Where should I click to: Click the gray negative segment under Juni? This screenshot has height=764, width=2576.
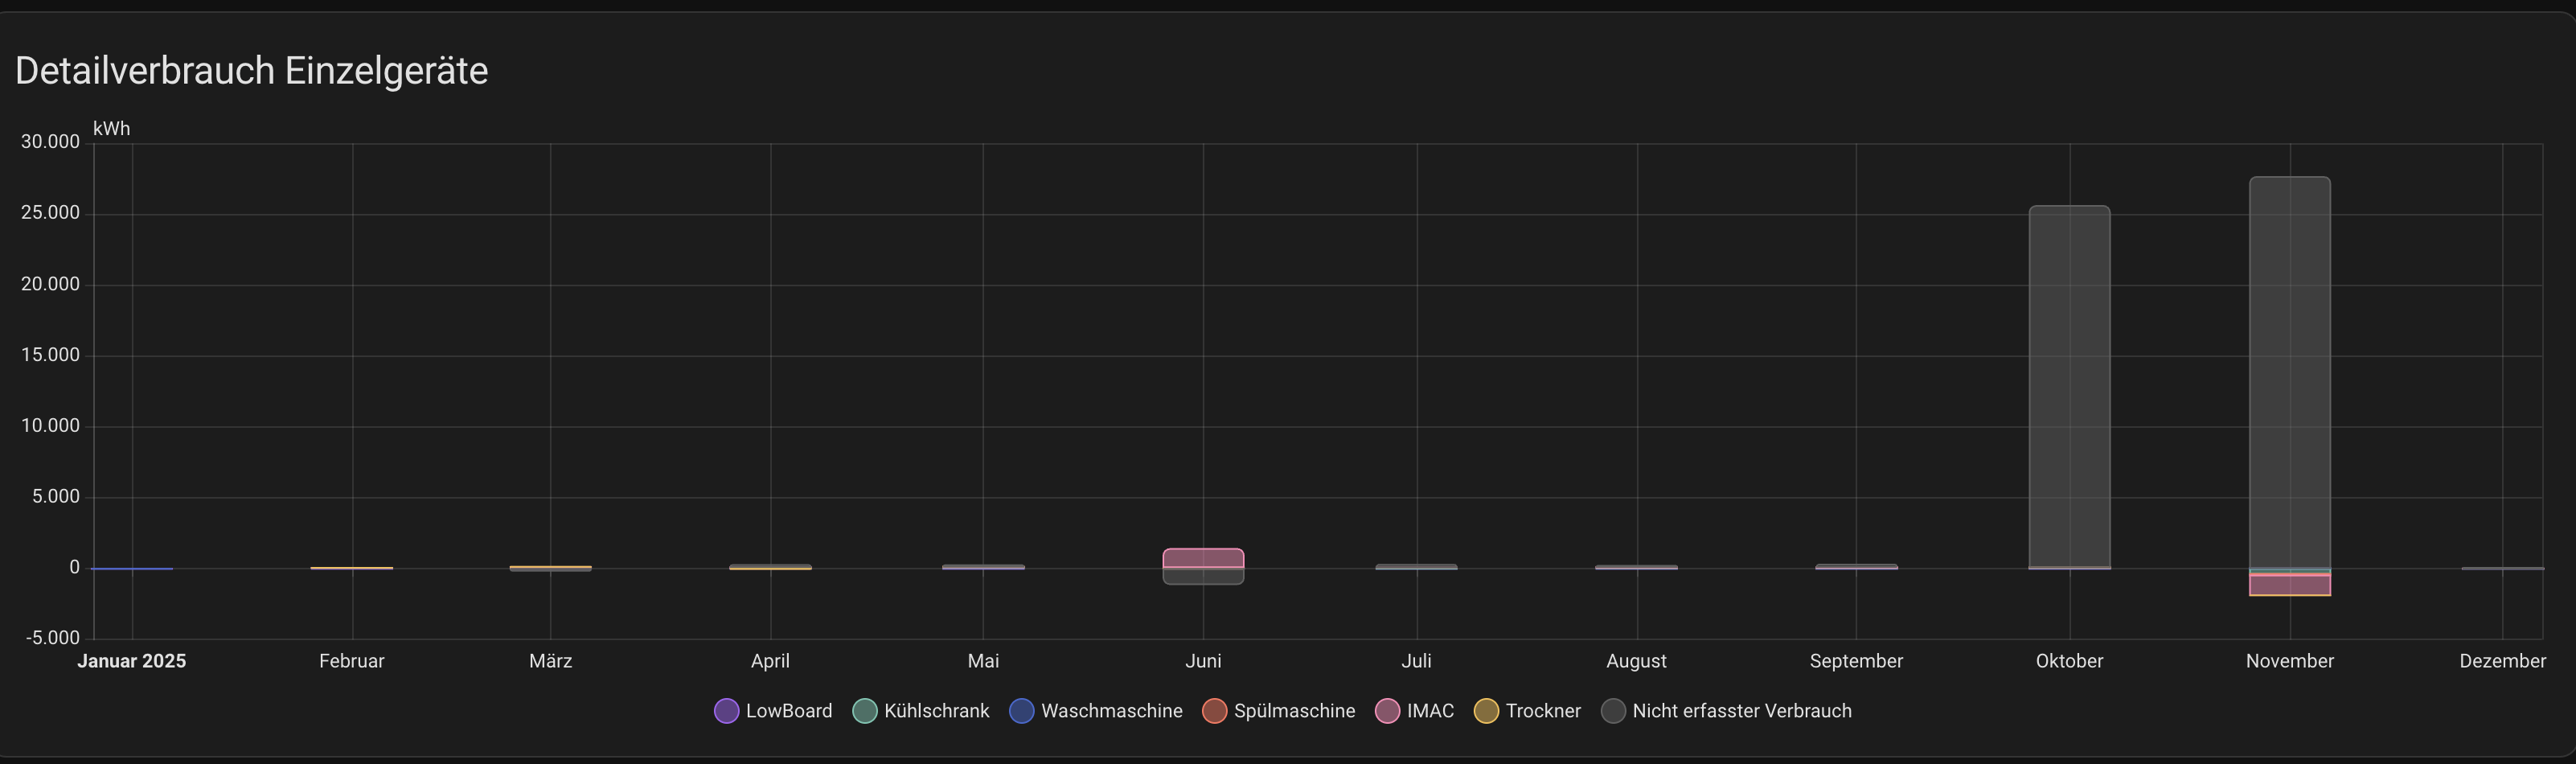1203,576
